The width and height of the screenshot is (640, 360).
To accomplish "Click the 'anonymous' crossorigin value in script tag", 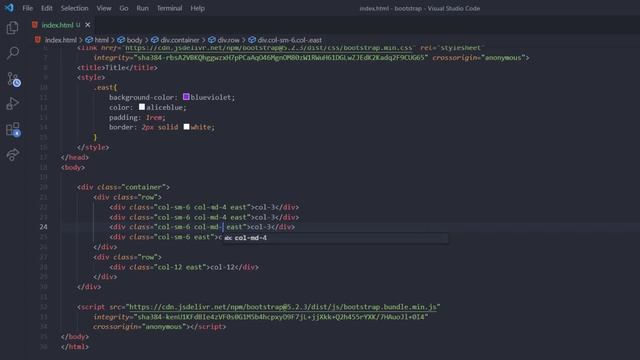I will click(164, 327).
